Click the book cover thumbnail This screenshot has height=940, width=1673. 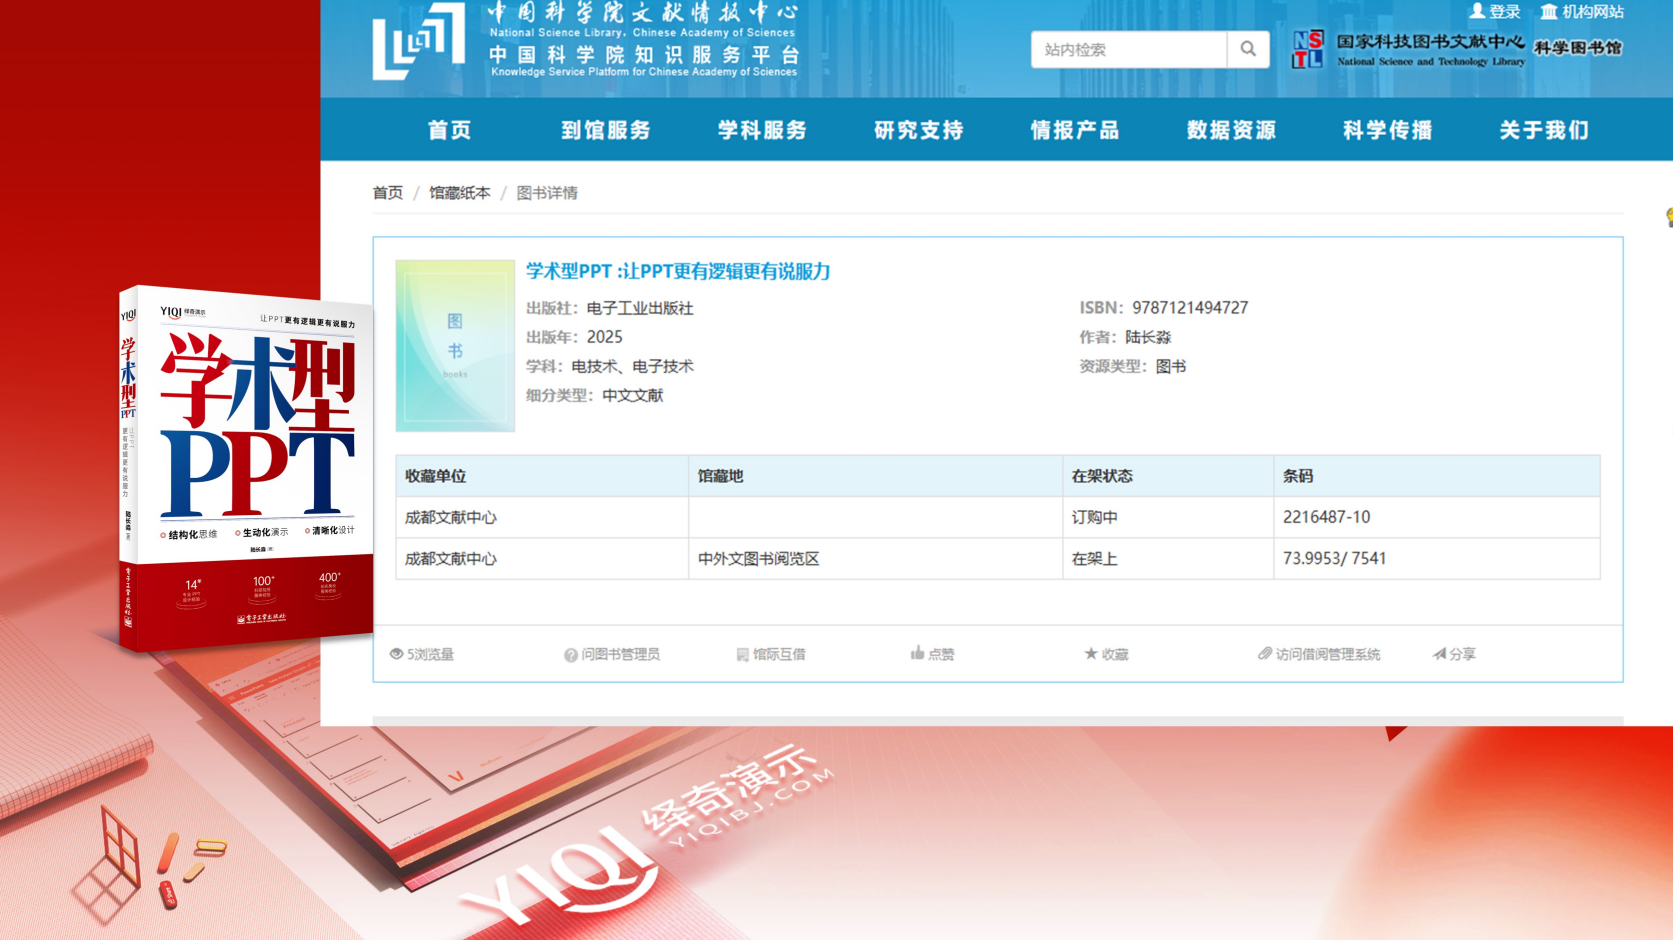coord(455,345)
